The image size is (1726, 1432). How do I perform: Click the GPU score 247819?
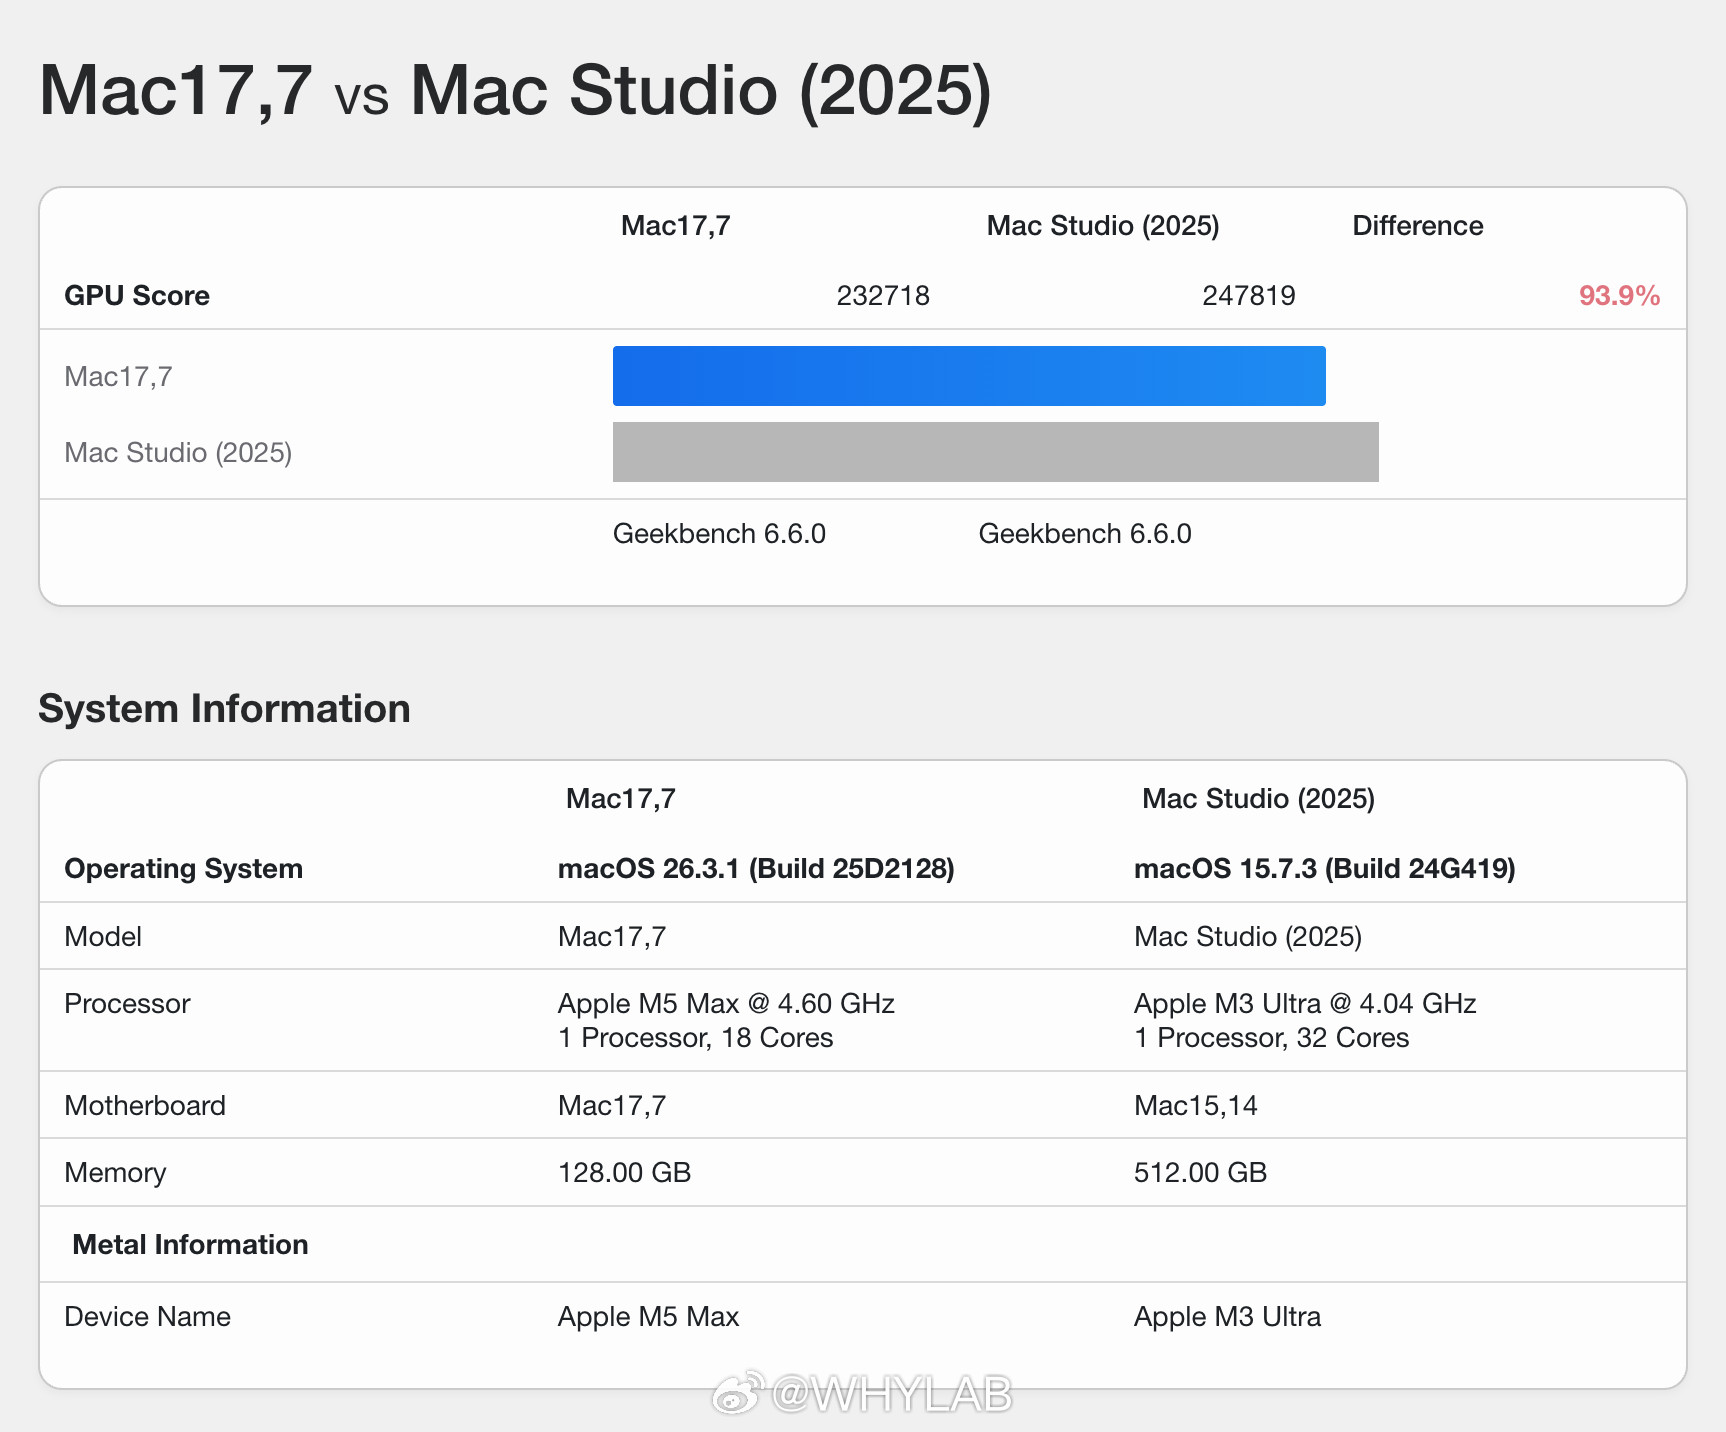click(x=1248, y=296)
